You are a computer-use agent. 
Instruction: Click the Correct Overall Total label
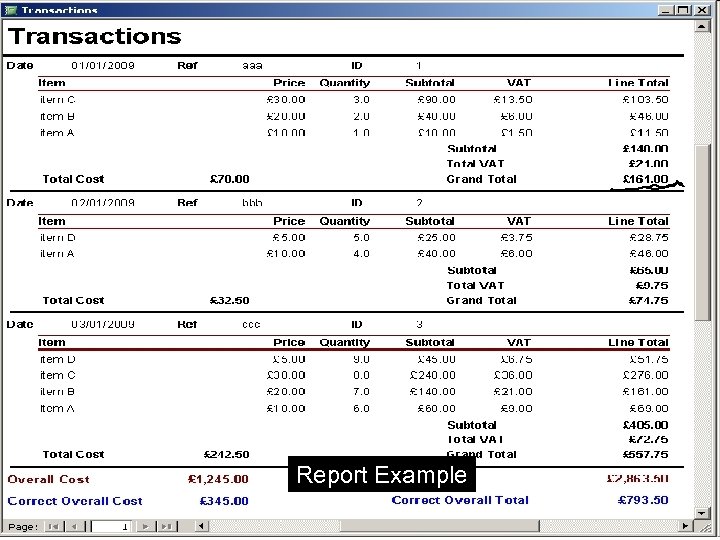point(460,500)
